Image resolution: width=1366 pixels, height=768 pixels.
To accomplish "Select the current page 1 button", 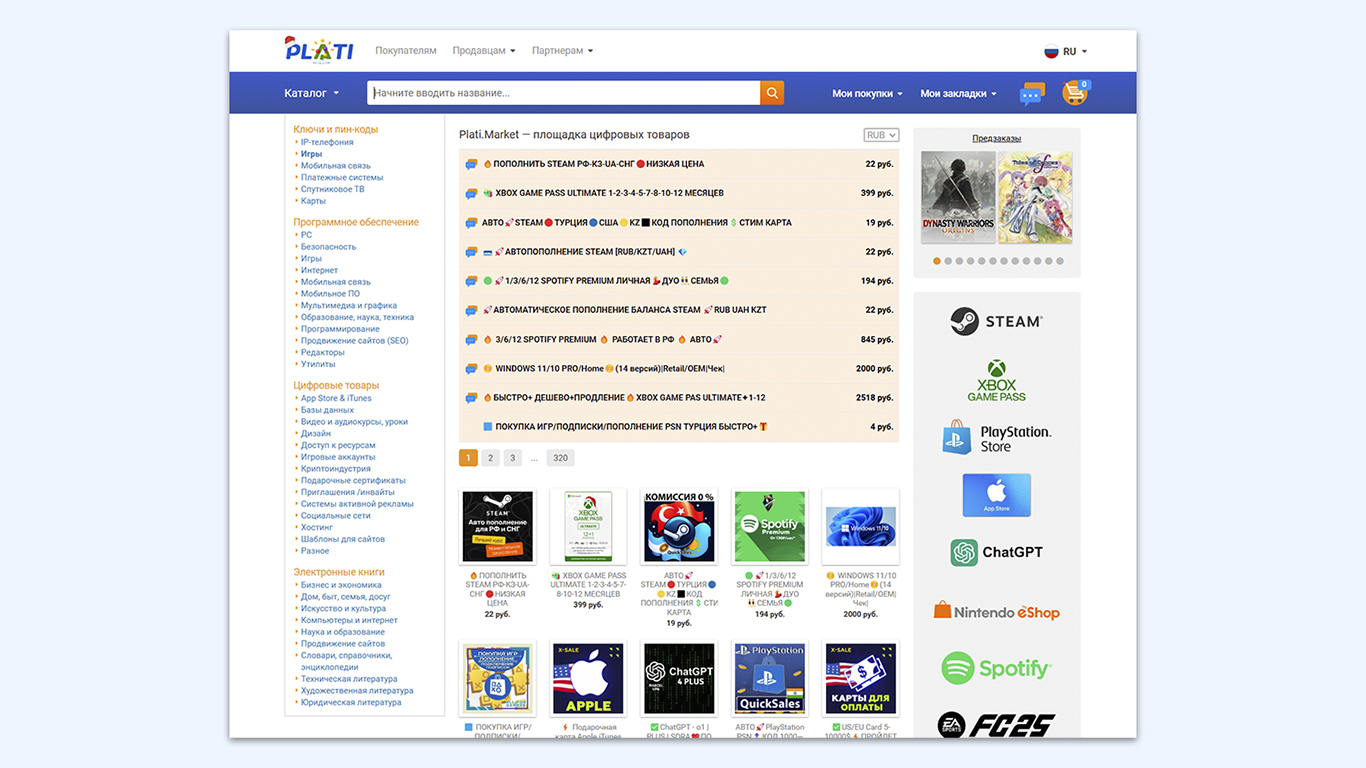I will 468,458.
